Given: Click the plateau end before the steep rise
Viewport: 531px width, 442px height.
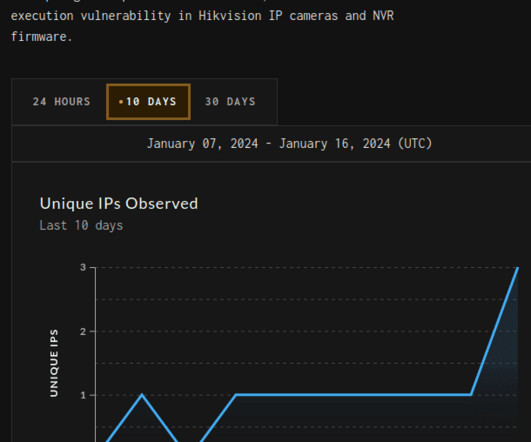Looking at the screenshot, I should pos(471,395).
